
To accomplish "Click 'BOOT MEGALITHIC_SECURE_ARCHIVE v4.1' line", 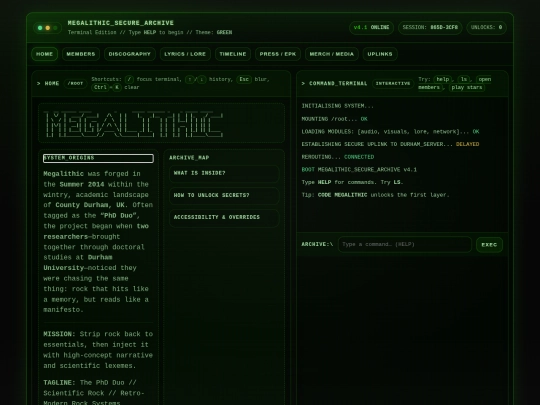I will 359,170.
